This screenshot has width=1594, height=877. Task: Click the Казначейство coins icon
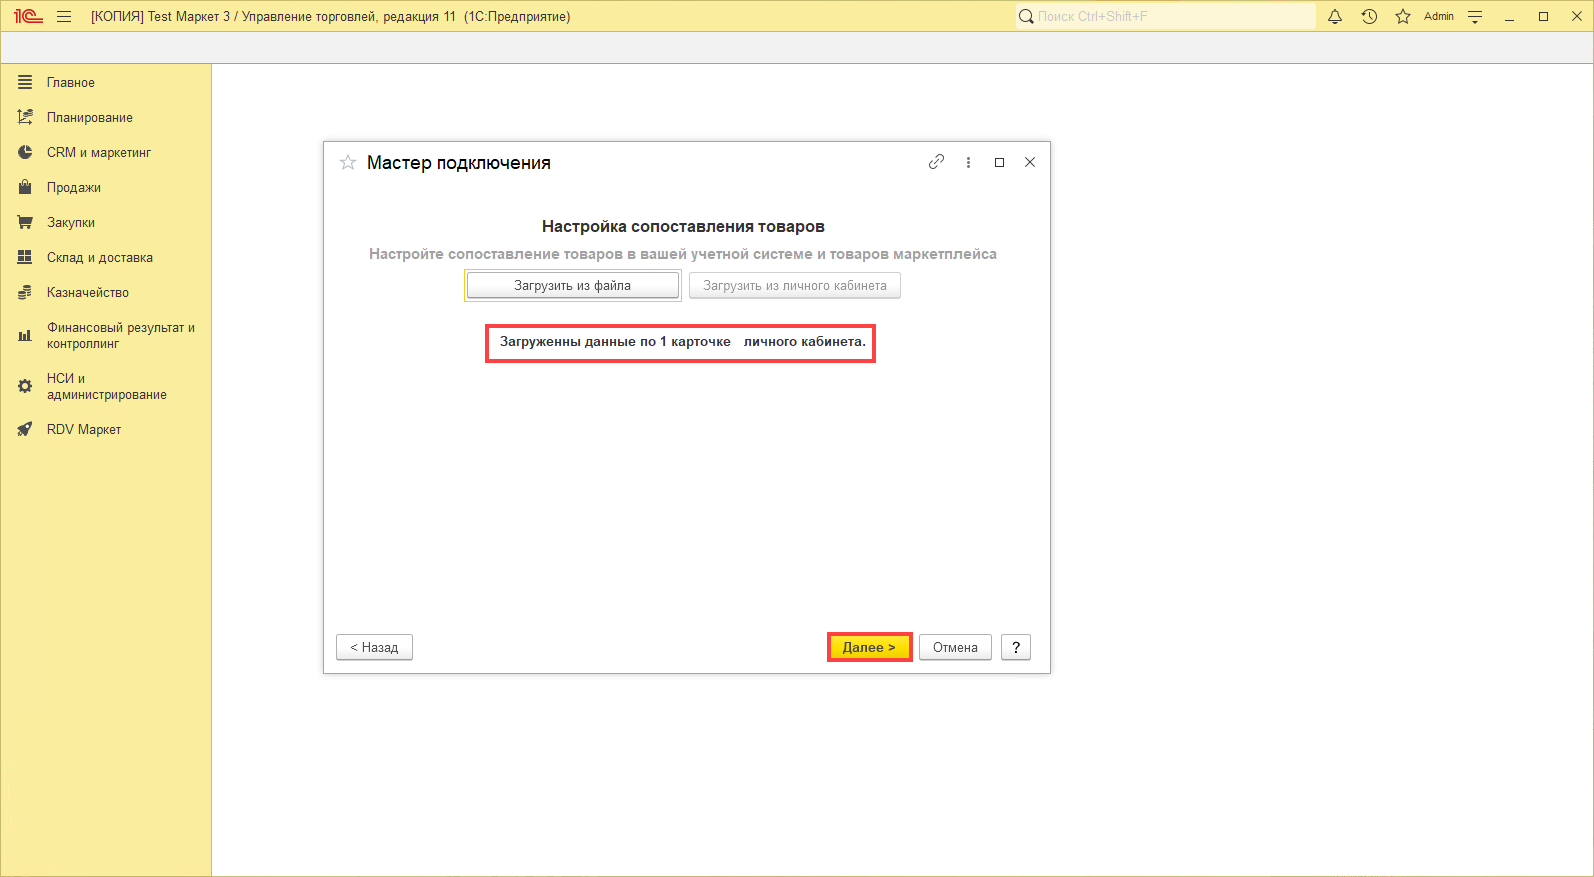25,292
